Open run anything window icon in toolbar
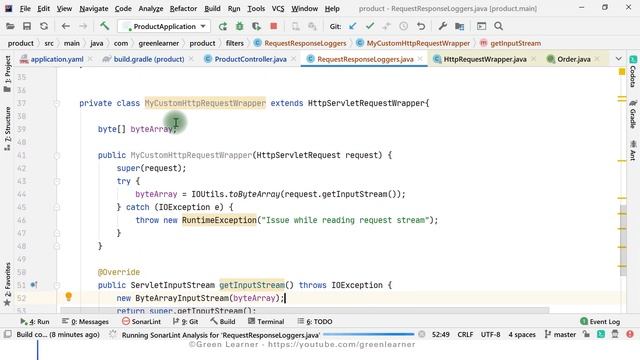Screen dimensions: 640x360 (482, 27)
